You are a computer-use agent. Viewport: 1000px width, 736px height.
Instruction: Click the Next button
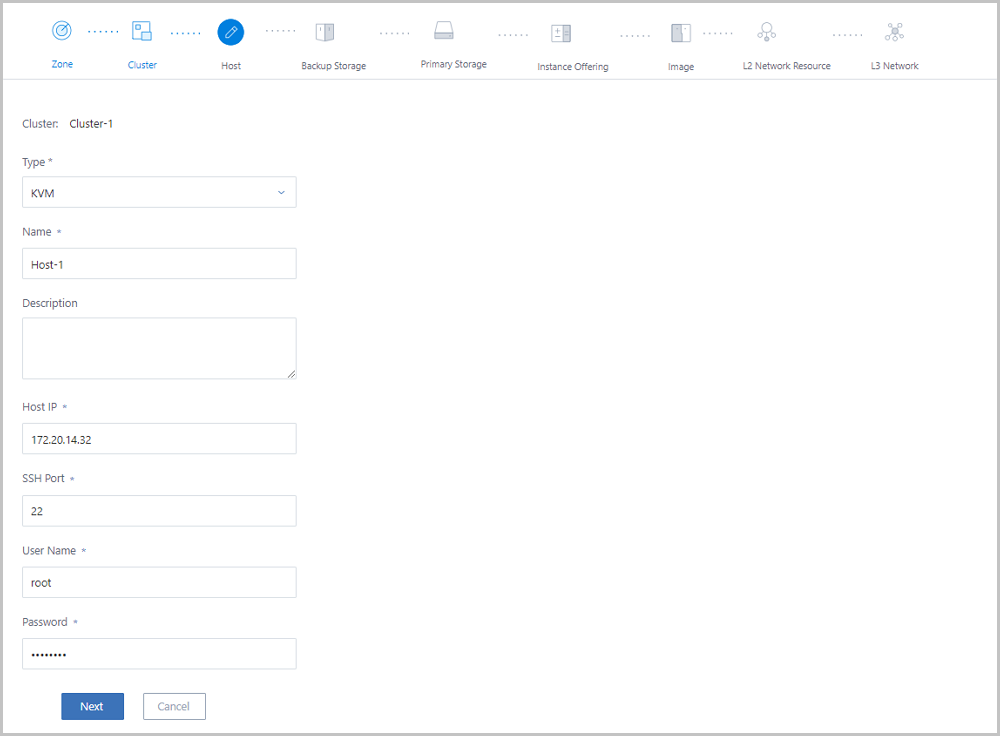coord(92,707)
